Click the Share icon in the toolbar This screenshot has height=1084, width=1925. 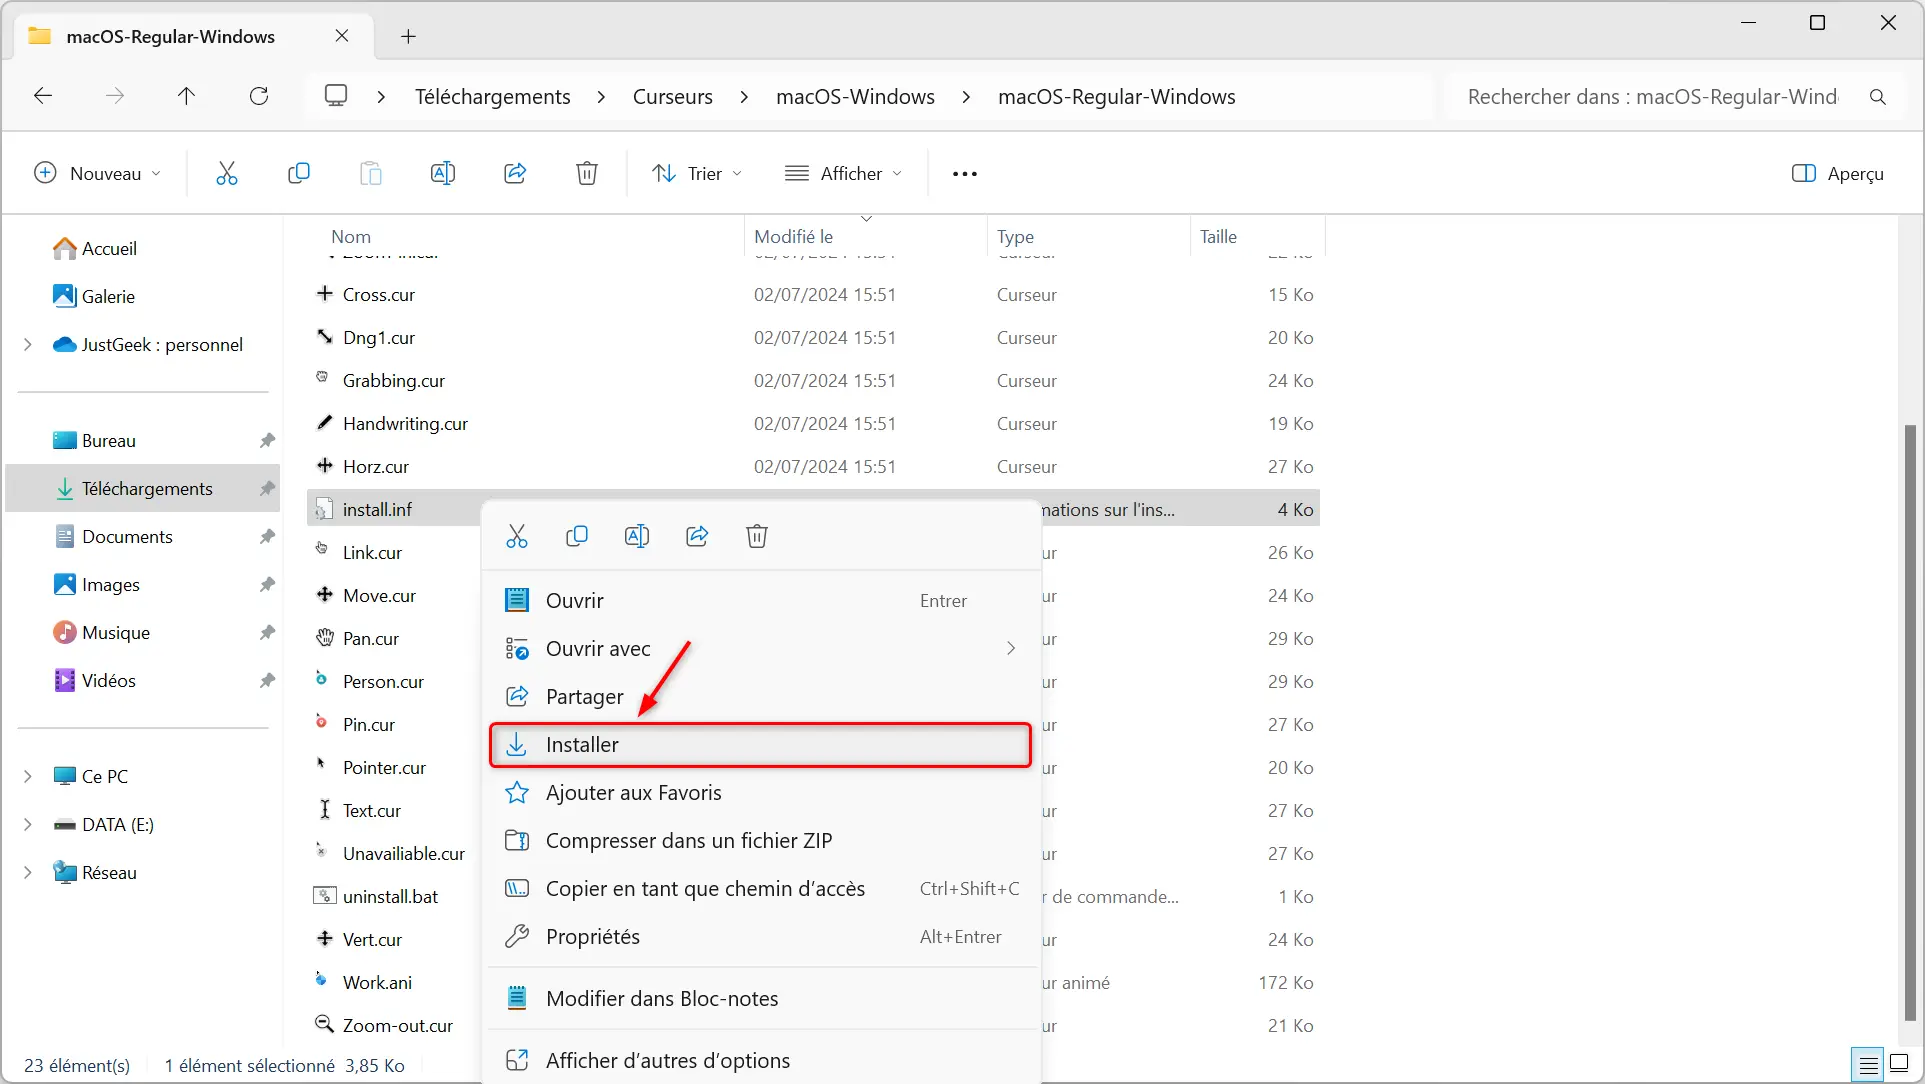tap(515, 173)
